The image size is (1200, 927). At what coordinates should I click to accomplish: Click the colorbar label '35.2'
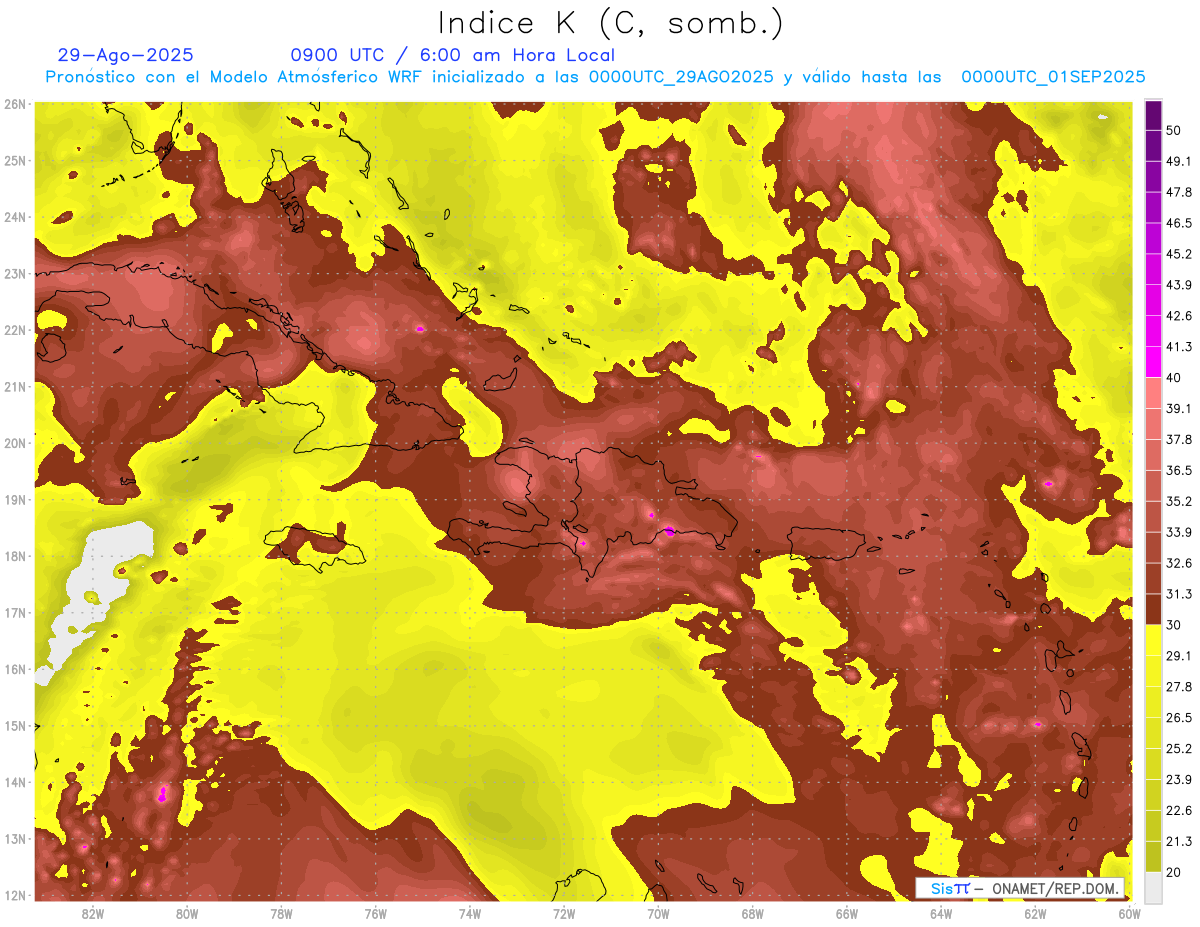[x=1178, y=501]
